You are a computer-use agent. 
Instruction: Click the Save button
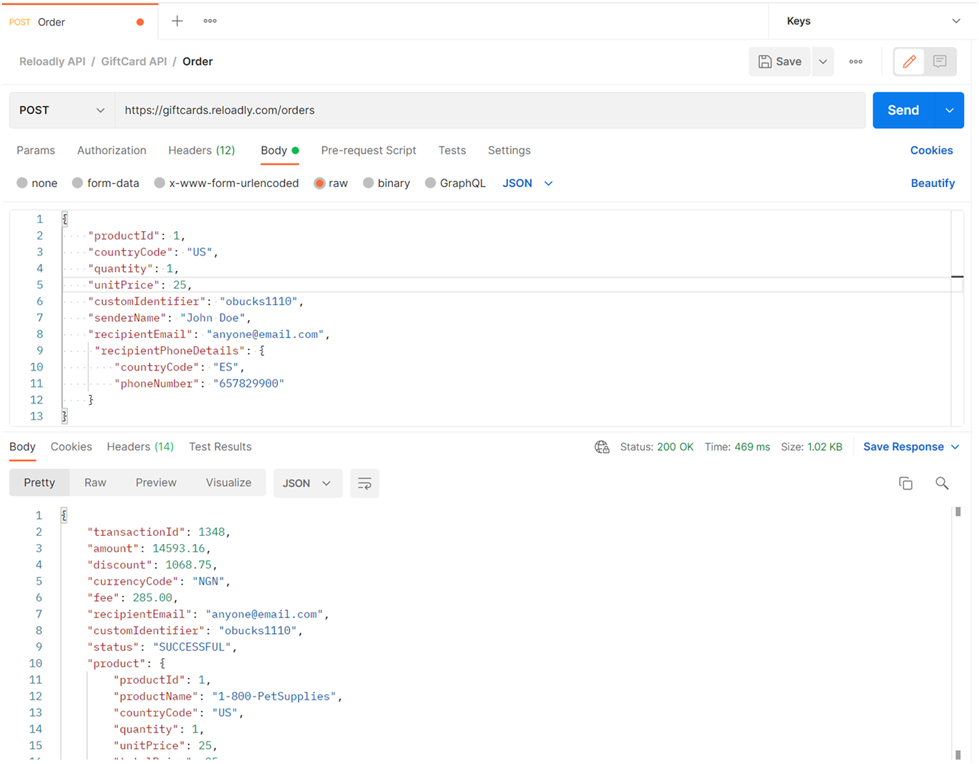(780, 62)
